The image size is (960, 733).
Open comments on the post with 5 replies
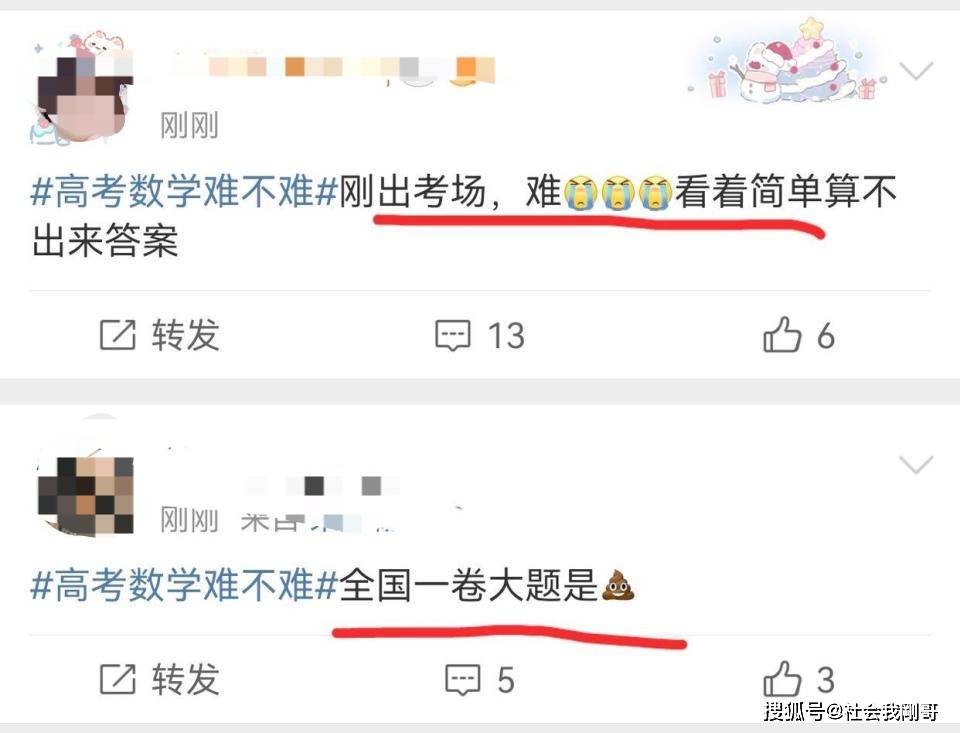tap(462, 679)
